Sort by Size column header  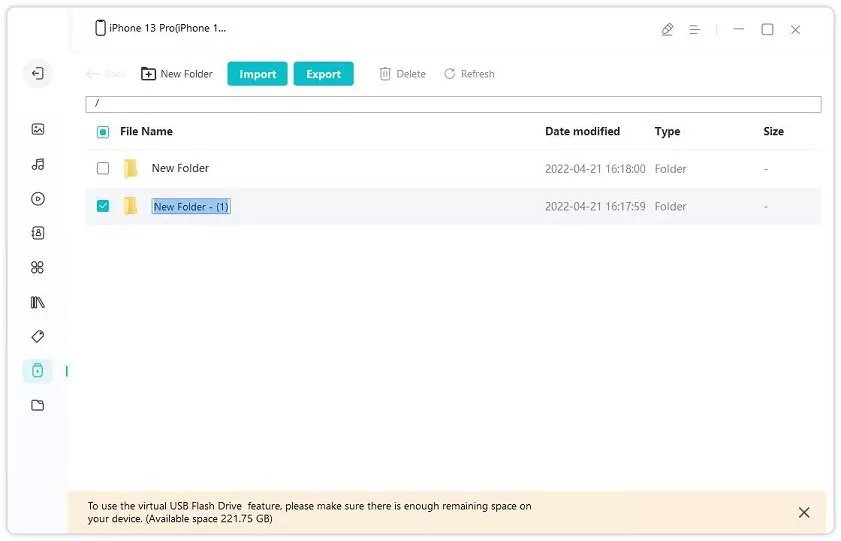773,131
